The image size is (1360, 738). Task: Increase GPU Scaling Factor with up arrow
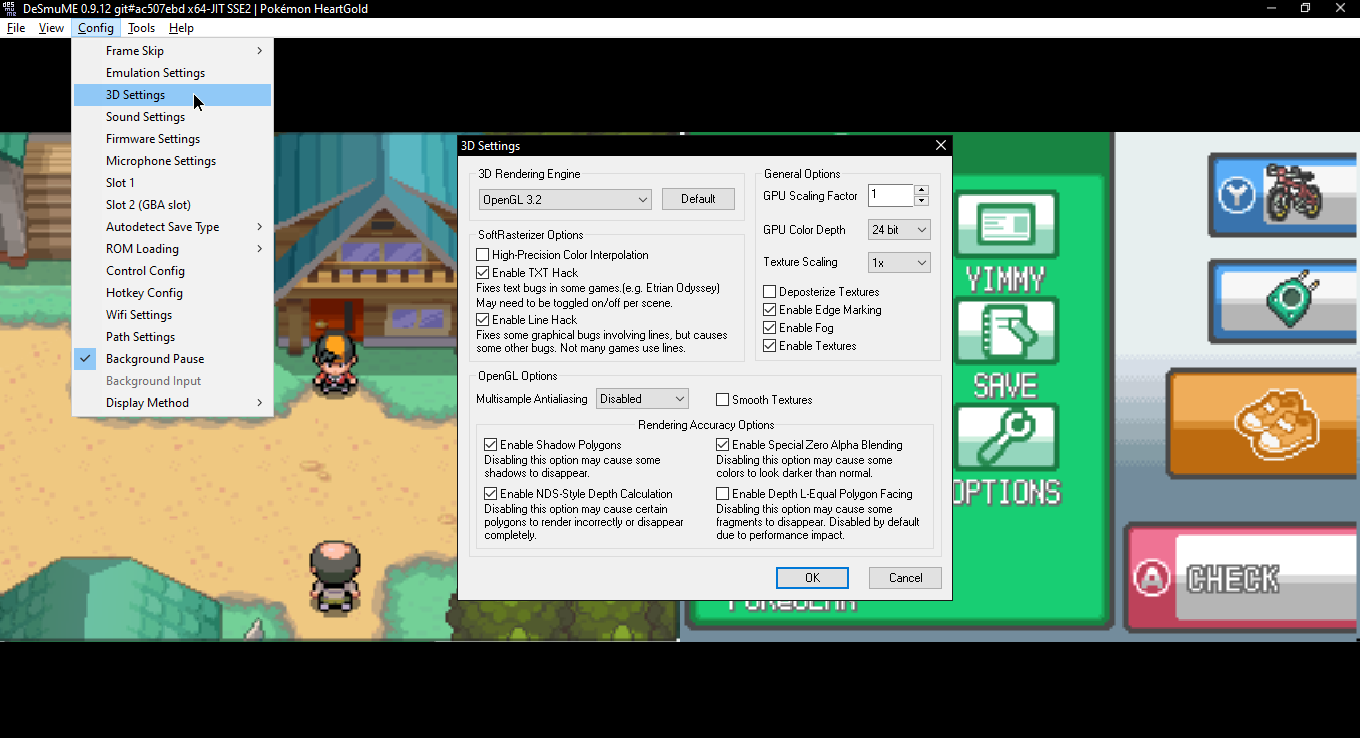922,190
